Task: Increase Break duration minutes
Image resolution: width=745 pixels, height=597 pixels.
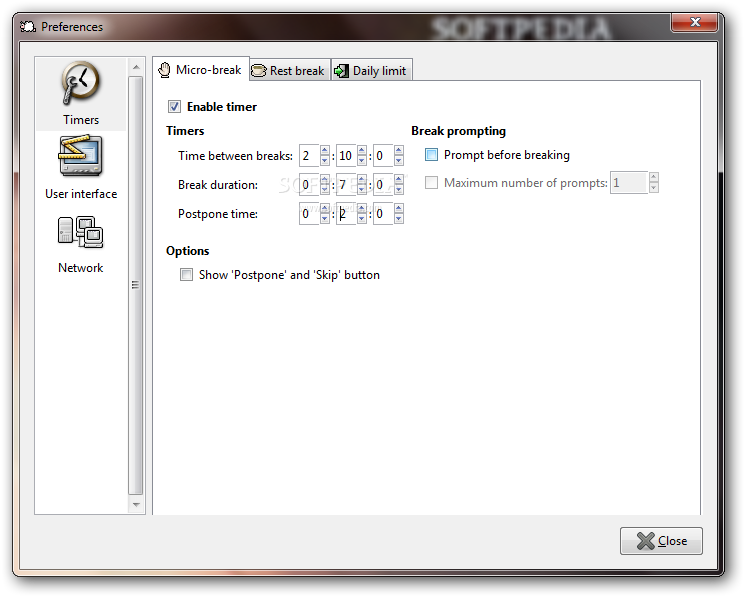Action: coord(362,180)
